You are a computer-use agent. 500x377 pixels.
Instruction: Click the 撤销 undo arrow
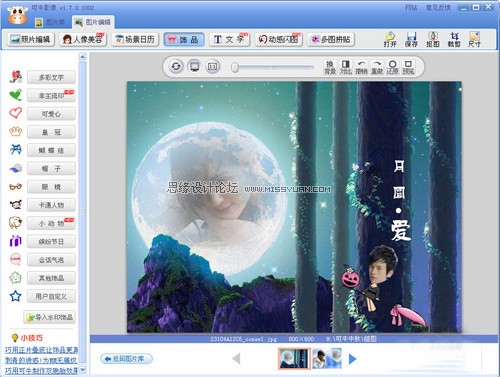pyautogui.click(x=361, y=67)
